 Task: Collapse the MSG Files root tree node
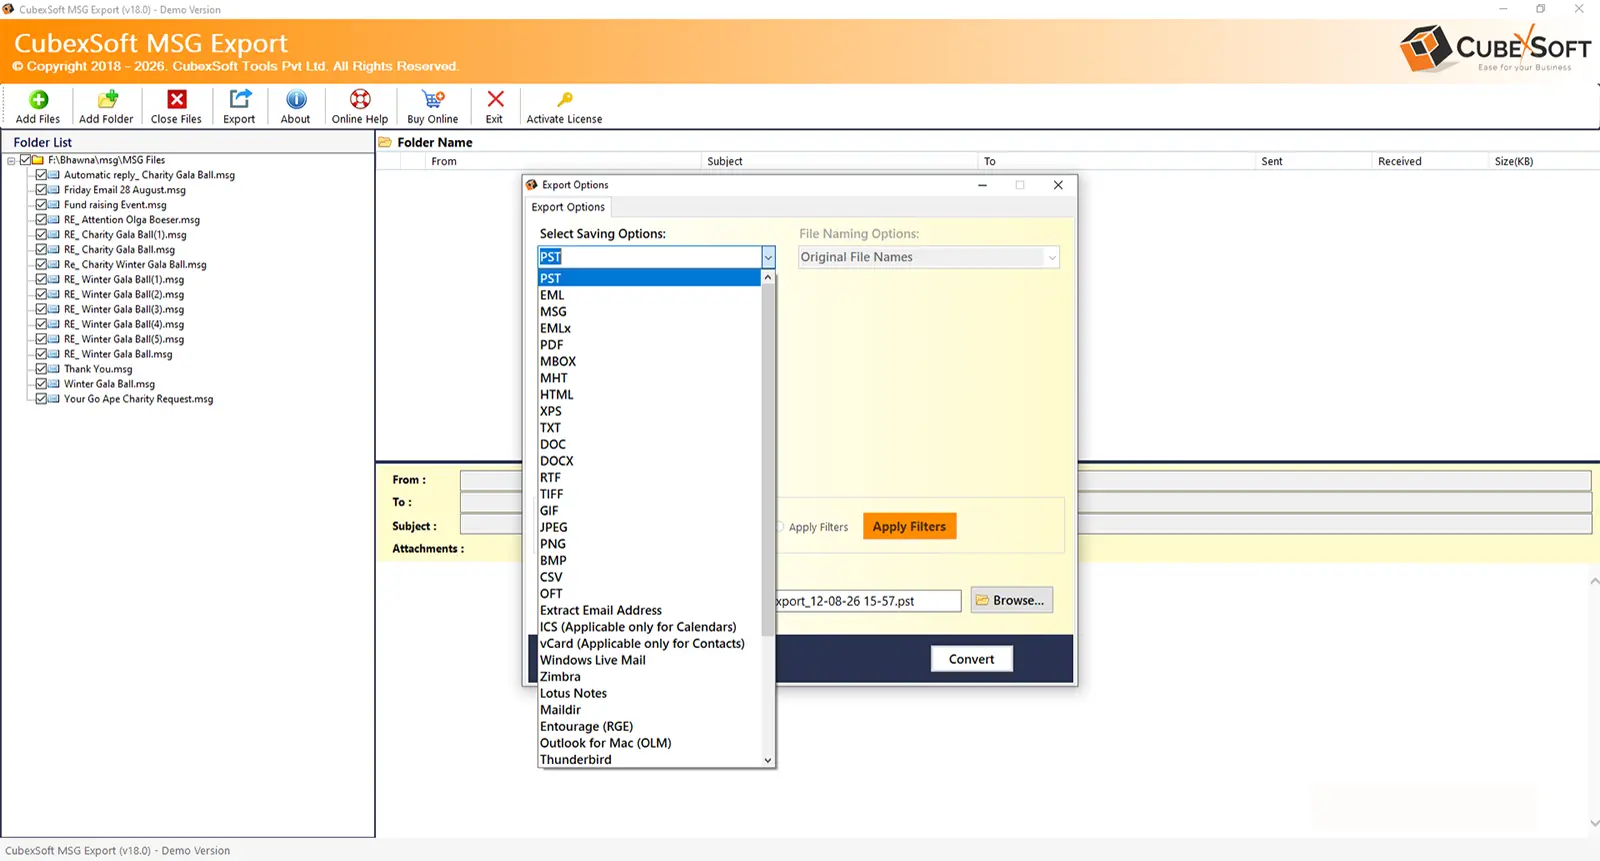click(11, 160)
